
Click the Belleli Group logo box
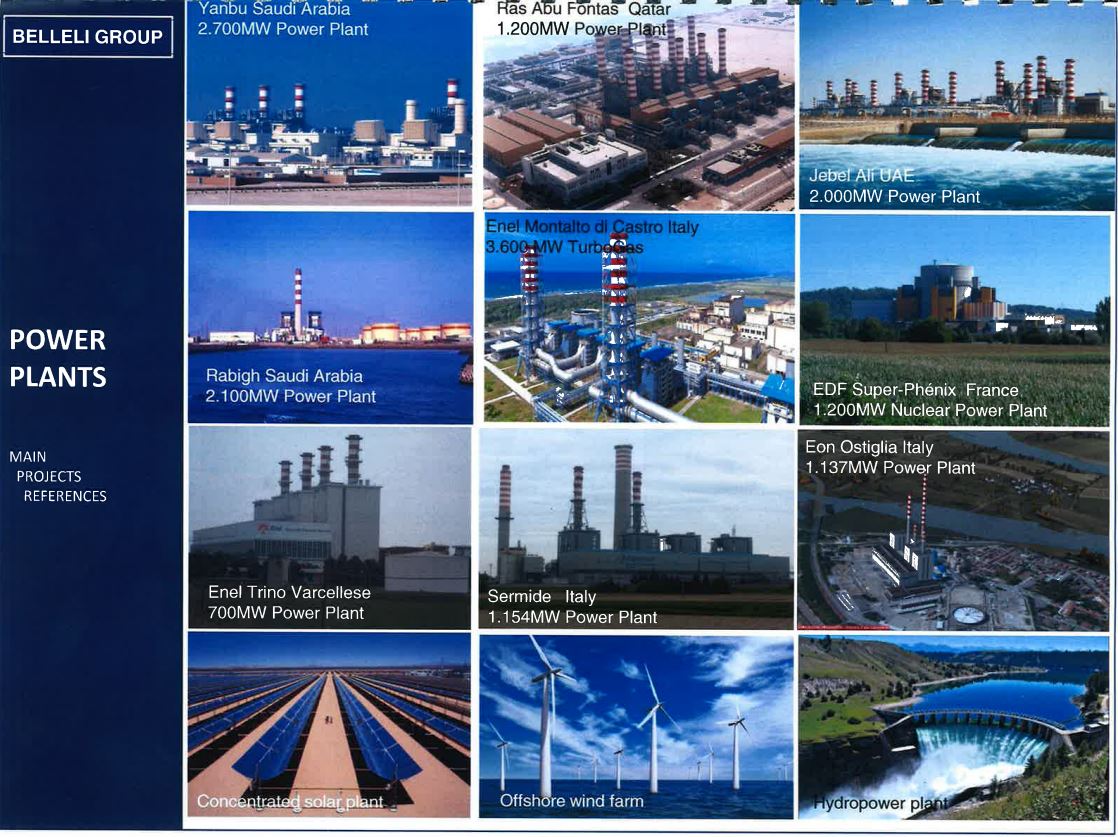pyautogui.click(x=88, y=37)
